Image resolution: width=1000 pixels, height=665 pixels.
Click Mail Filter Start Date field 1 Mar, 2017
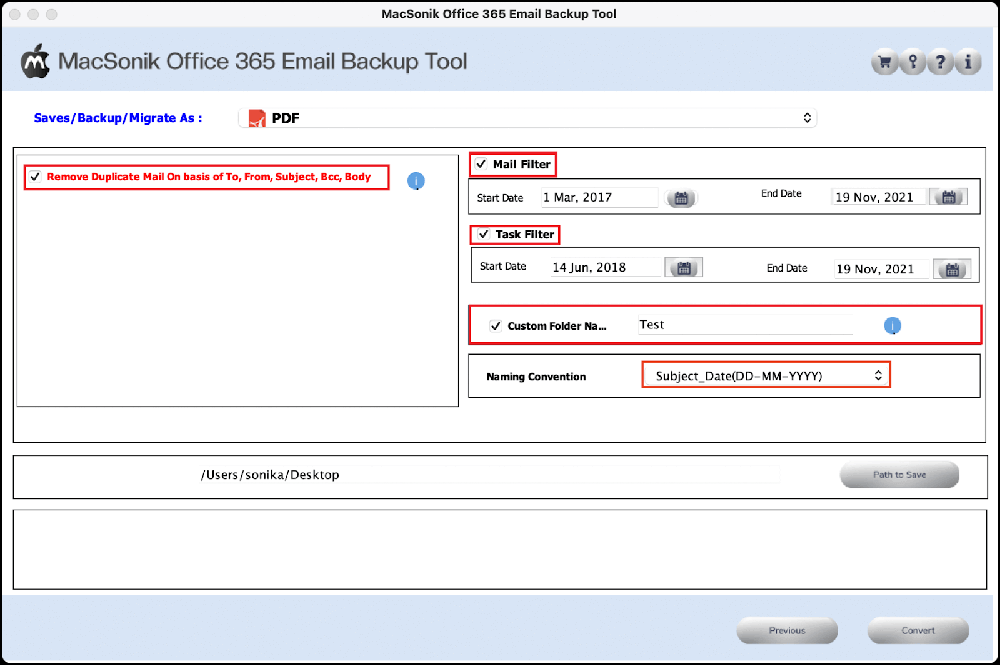(x=599, y=198)
